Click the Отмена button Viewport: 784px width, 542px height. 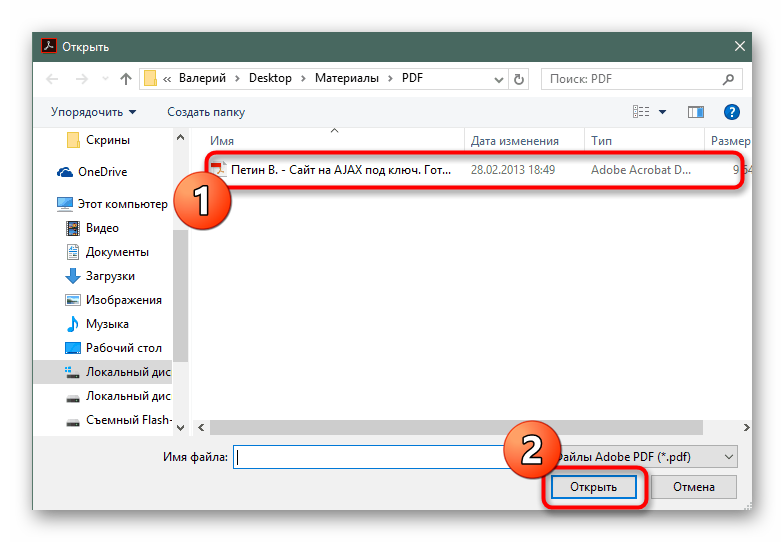(694, 486)
